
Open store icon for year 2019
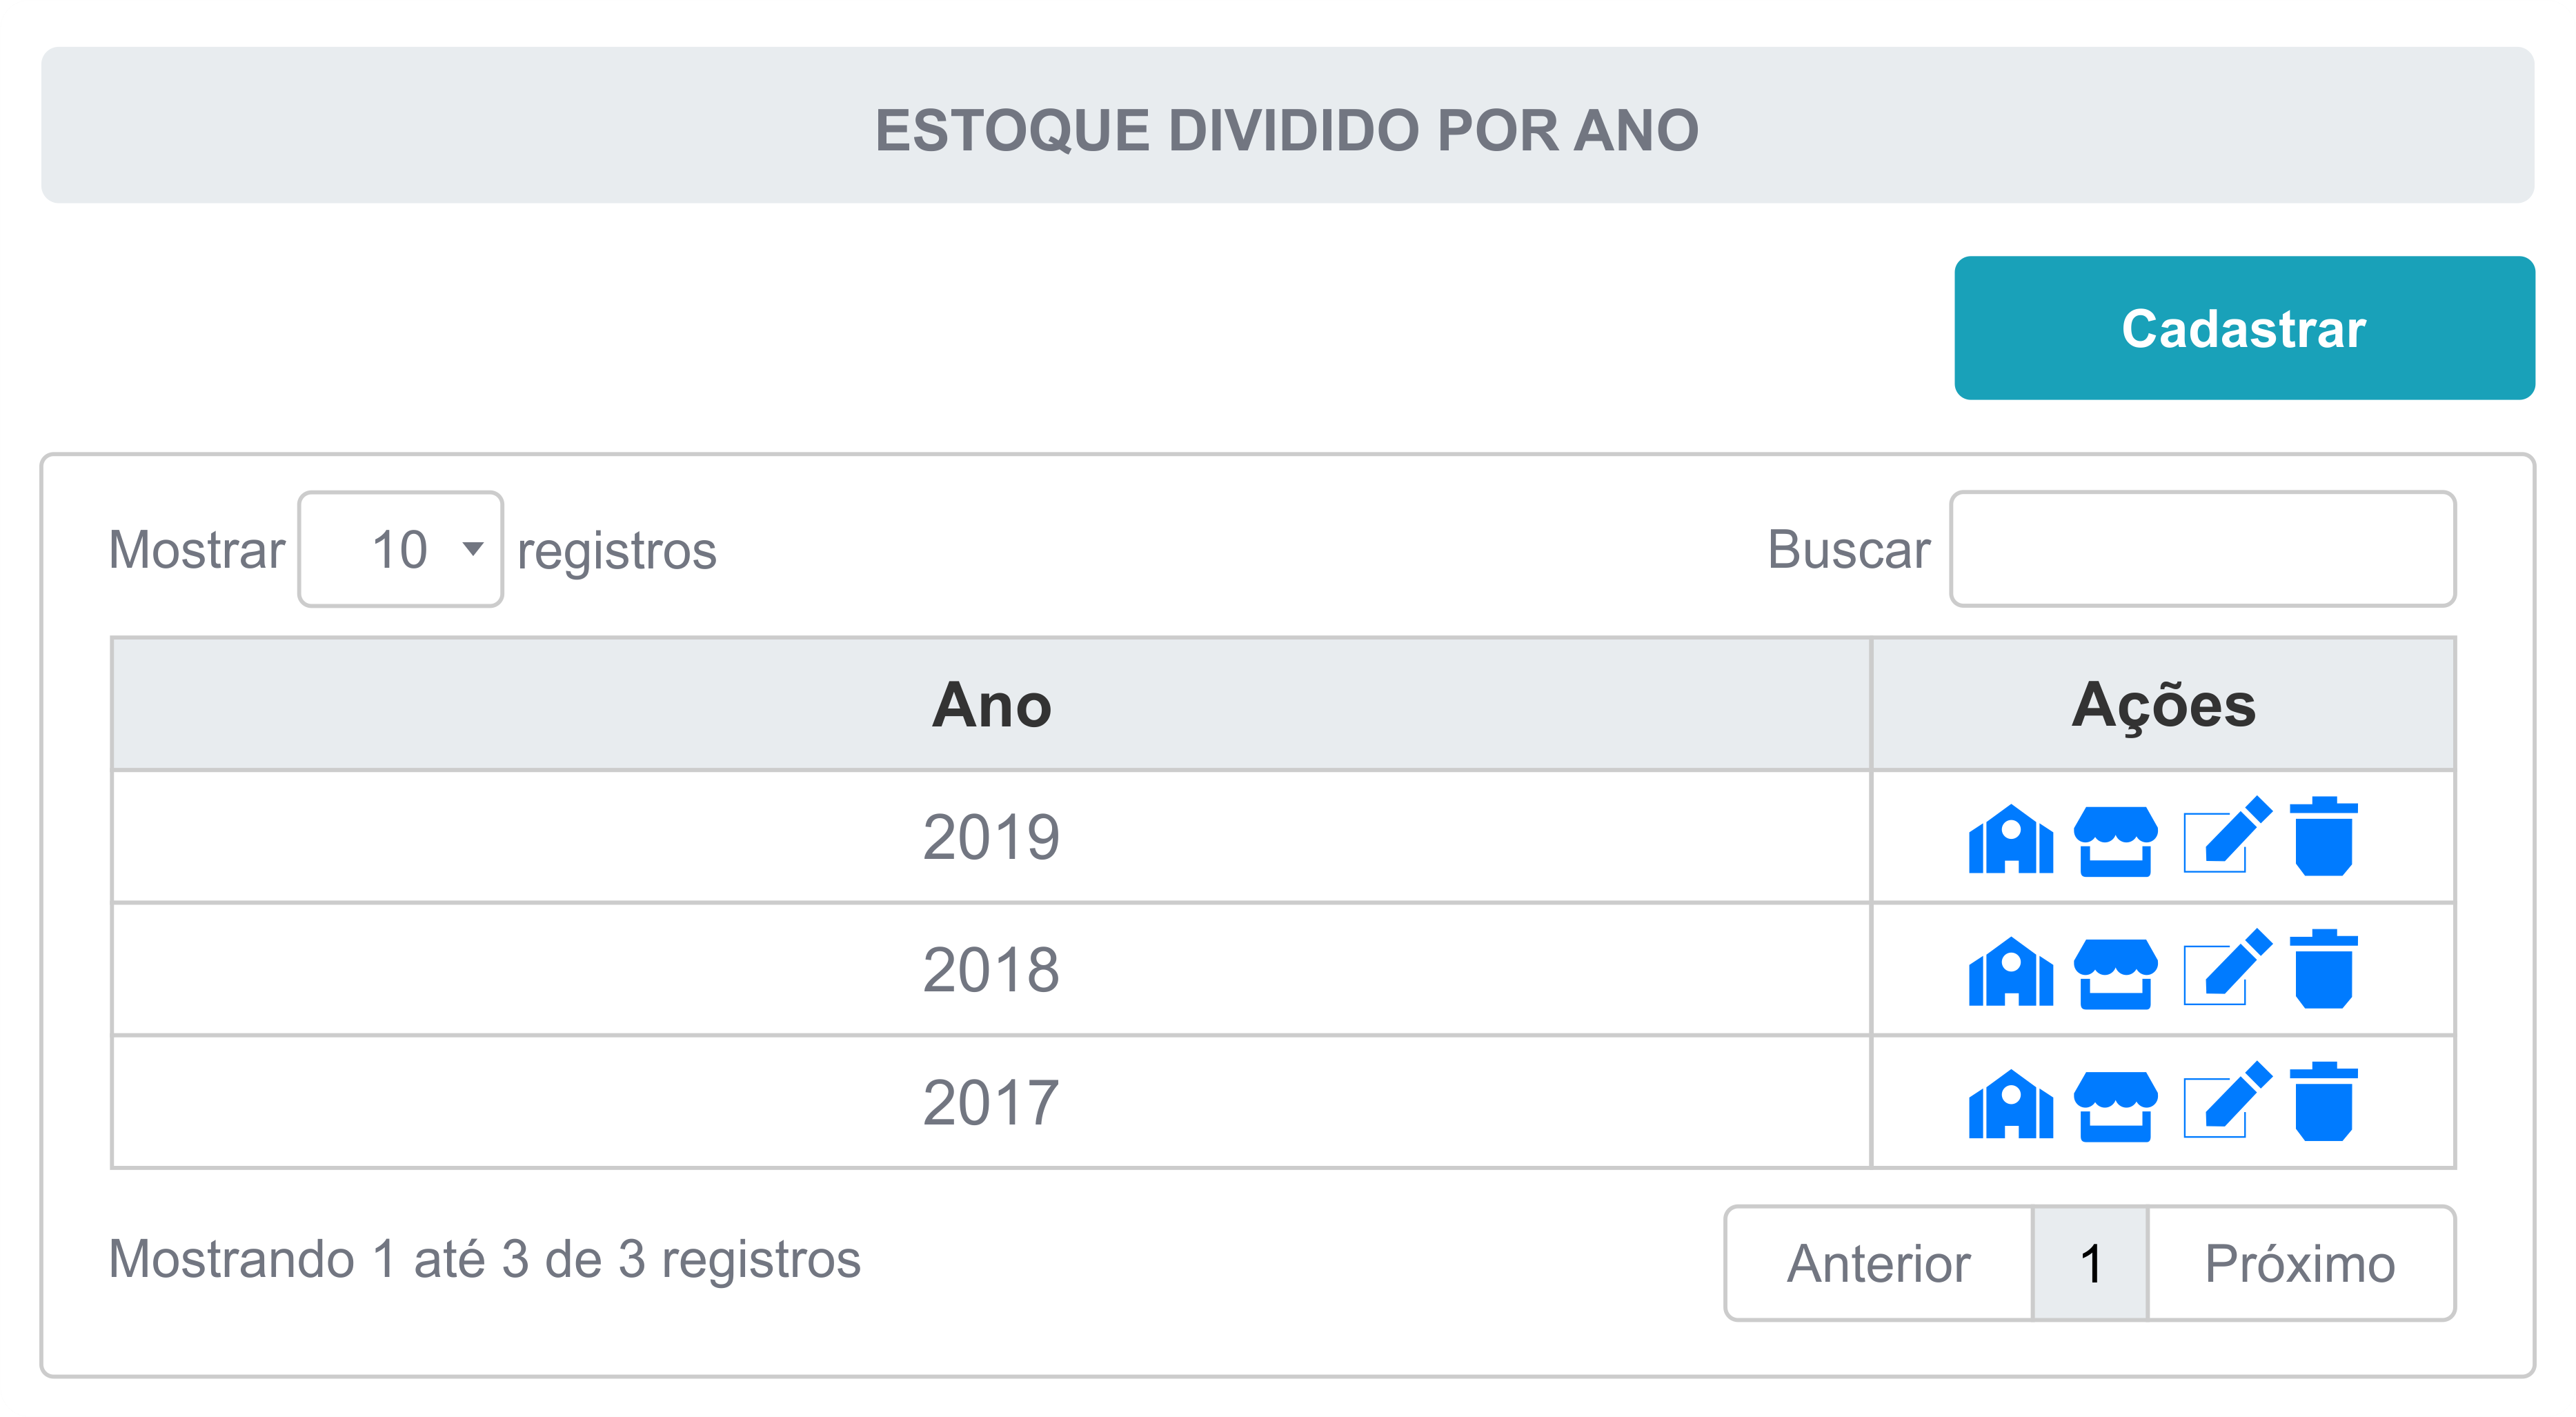[2115, 840]
